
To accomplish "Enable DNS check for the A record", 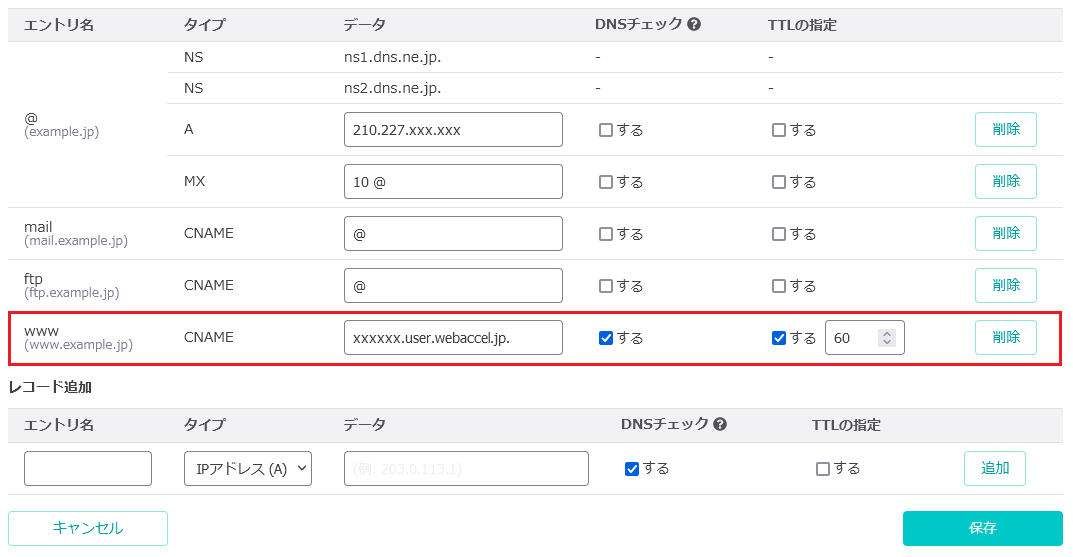I will (x=606, y=130).
